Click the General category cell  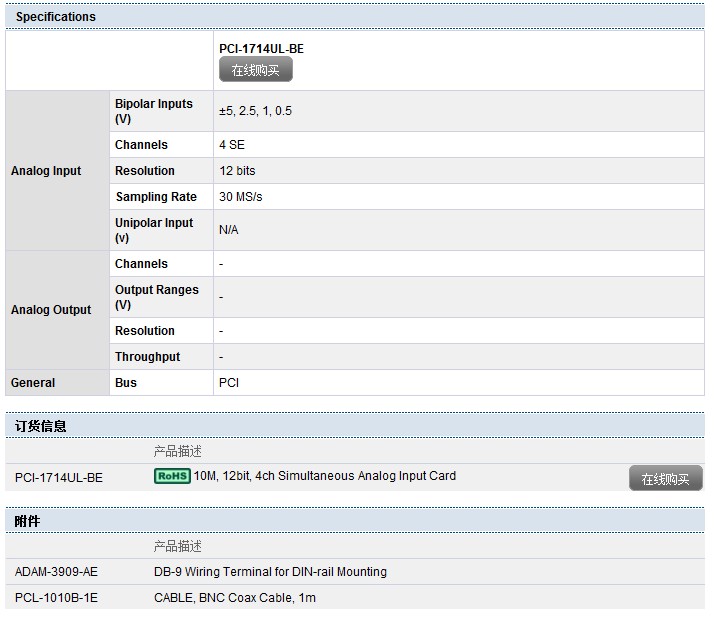(x=57, y=383)
